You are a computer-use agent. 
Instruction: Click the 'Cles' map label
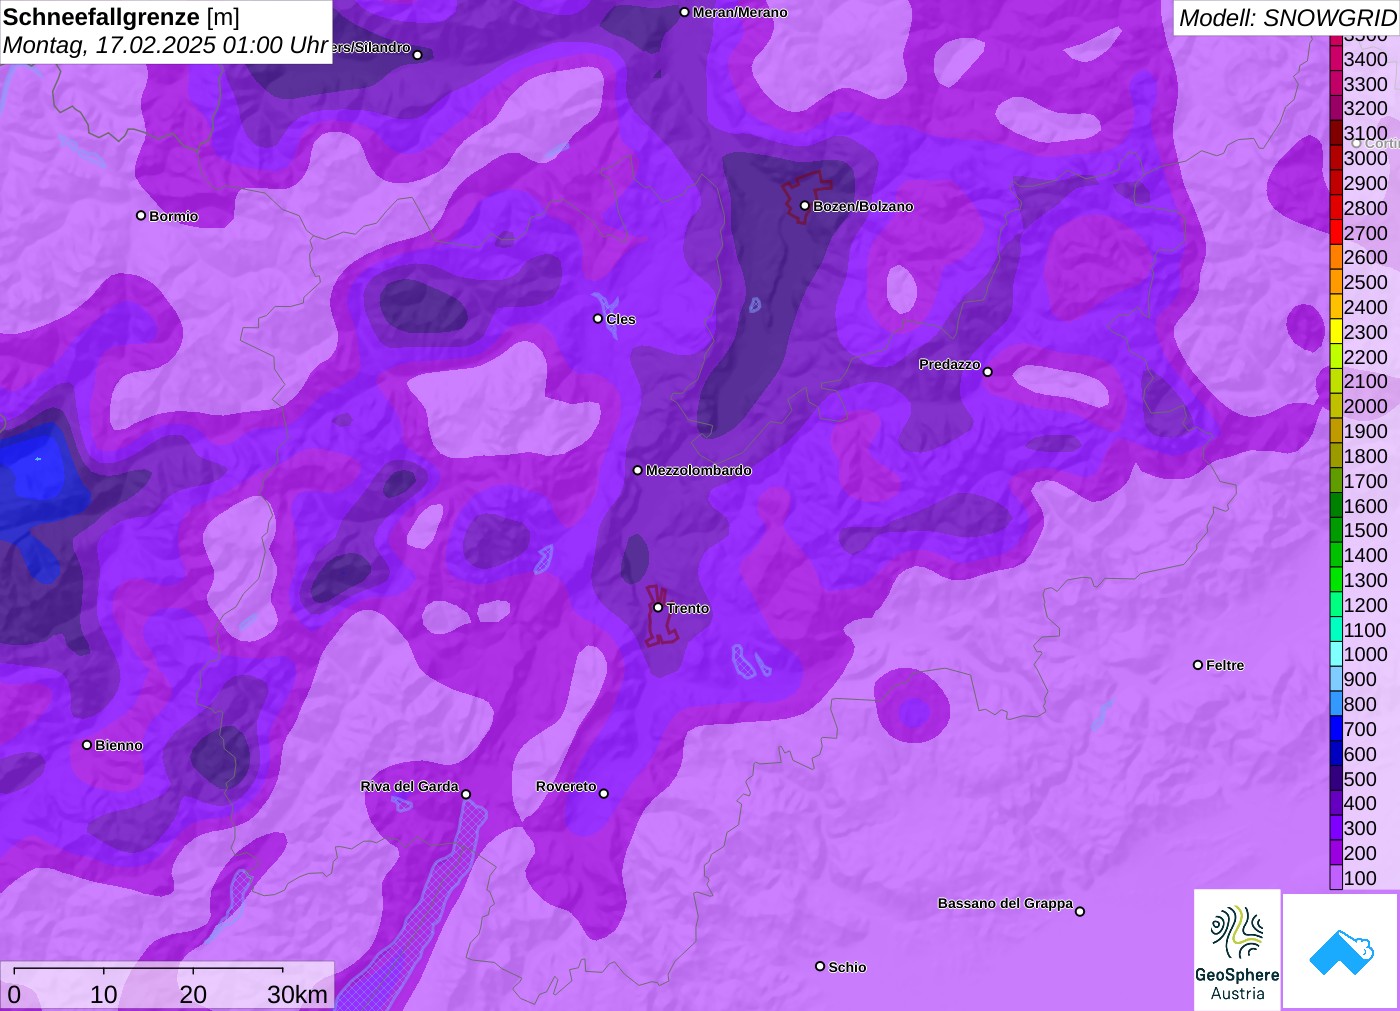(621, 319)
